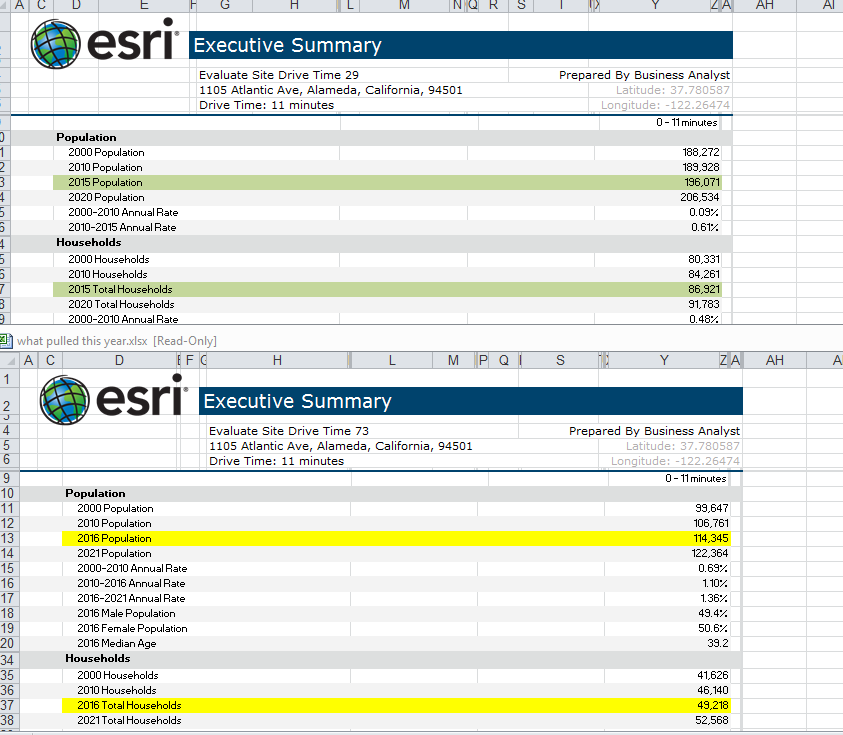Select the esri logo image in the lower workbook

(114, 399)
